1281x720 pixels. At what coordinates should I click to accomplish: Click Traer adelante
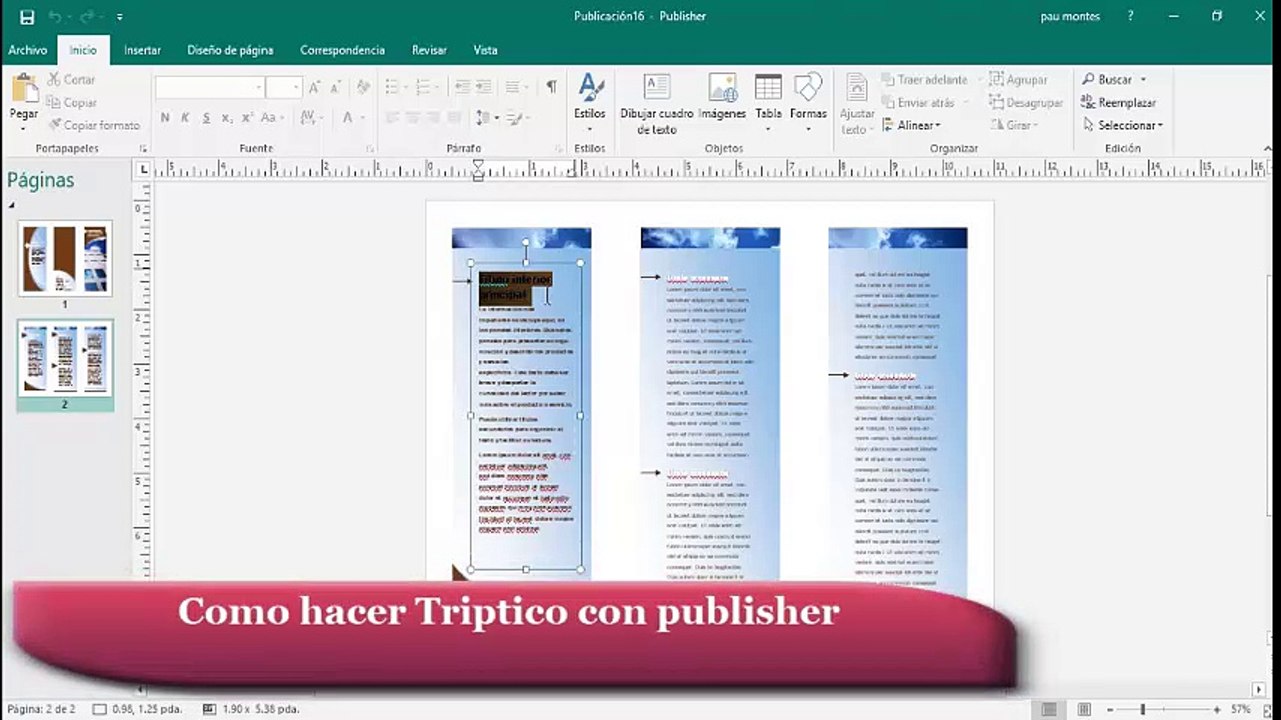click(926, 79)
